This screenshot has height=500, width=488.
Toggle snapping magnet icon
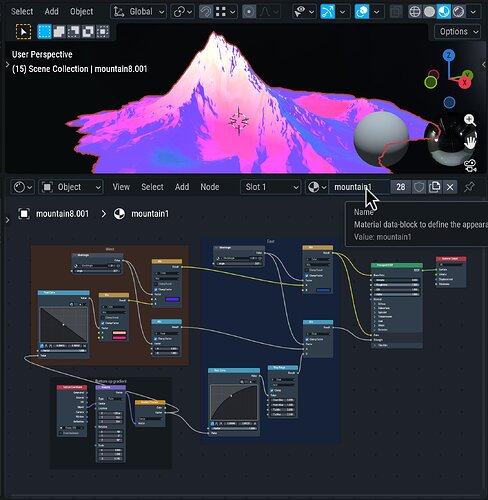[x=205, y=12]
